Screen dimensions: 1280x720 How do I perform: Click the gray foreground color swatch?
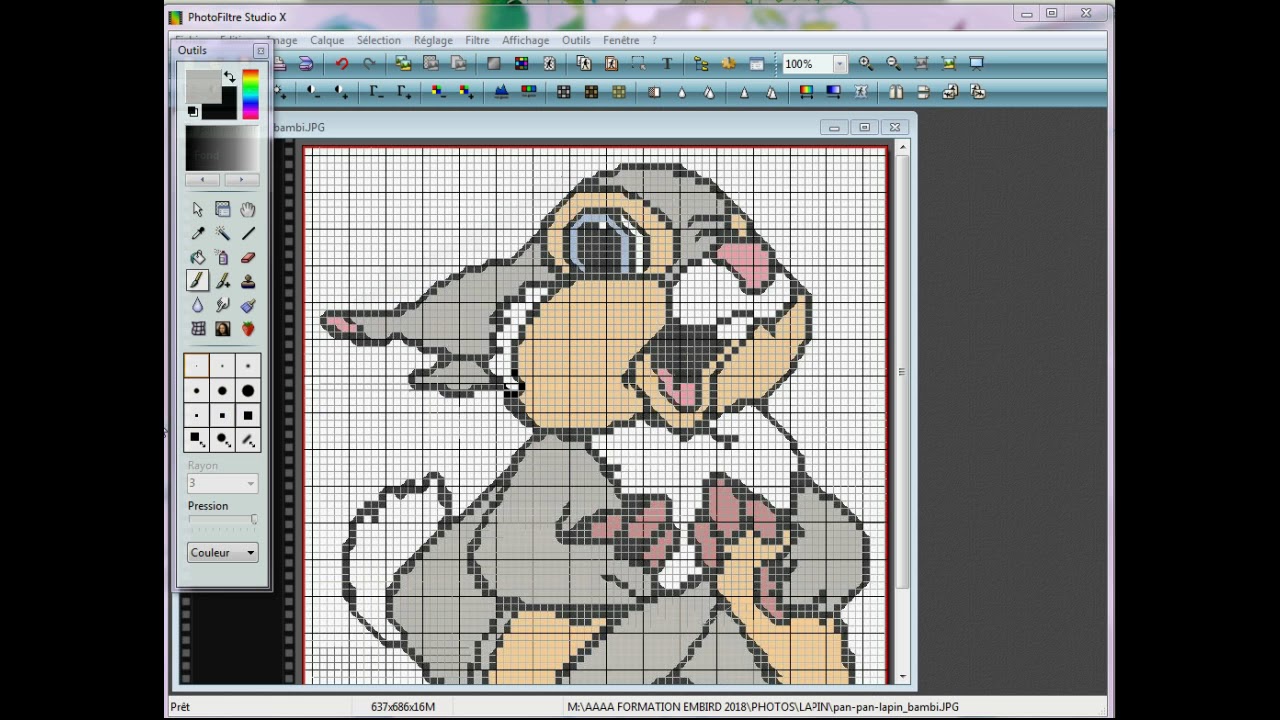point(203,86)
